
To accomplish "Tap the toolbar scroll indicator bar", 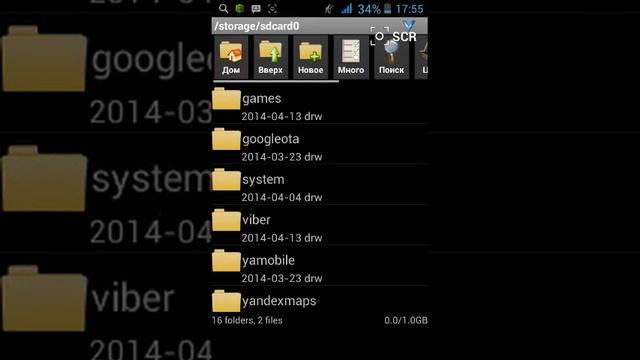I will (276, 81).
